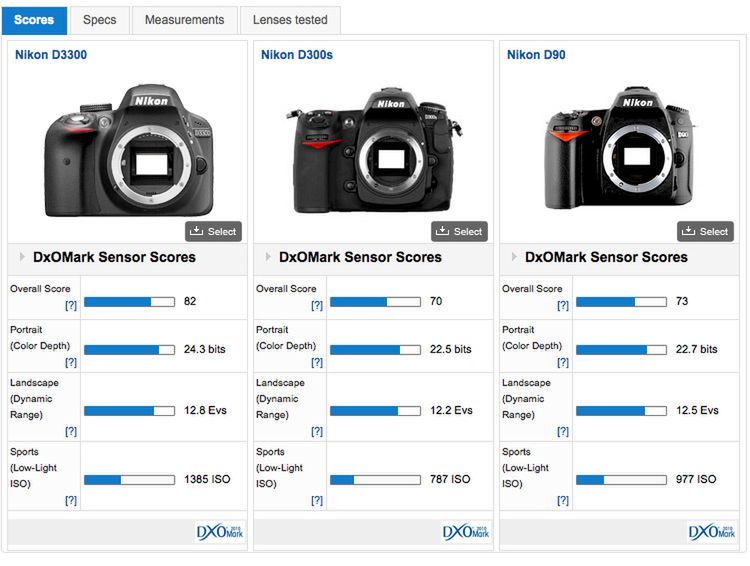Collapse DxOMark Sensor Scores arrow for Nikon D3300
Viewport: 750px width, 566px height.
pyautogui.click(x=22, y=257)
